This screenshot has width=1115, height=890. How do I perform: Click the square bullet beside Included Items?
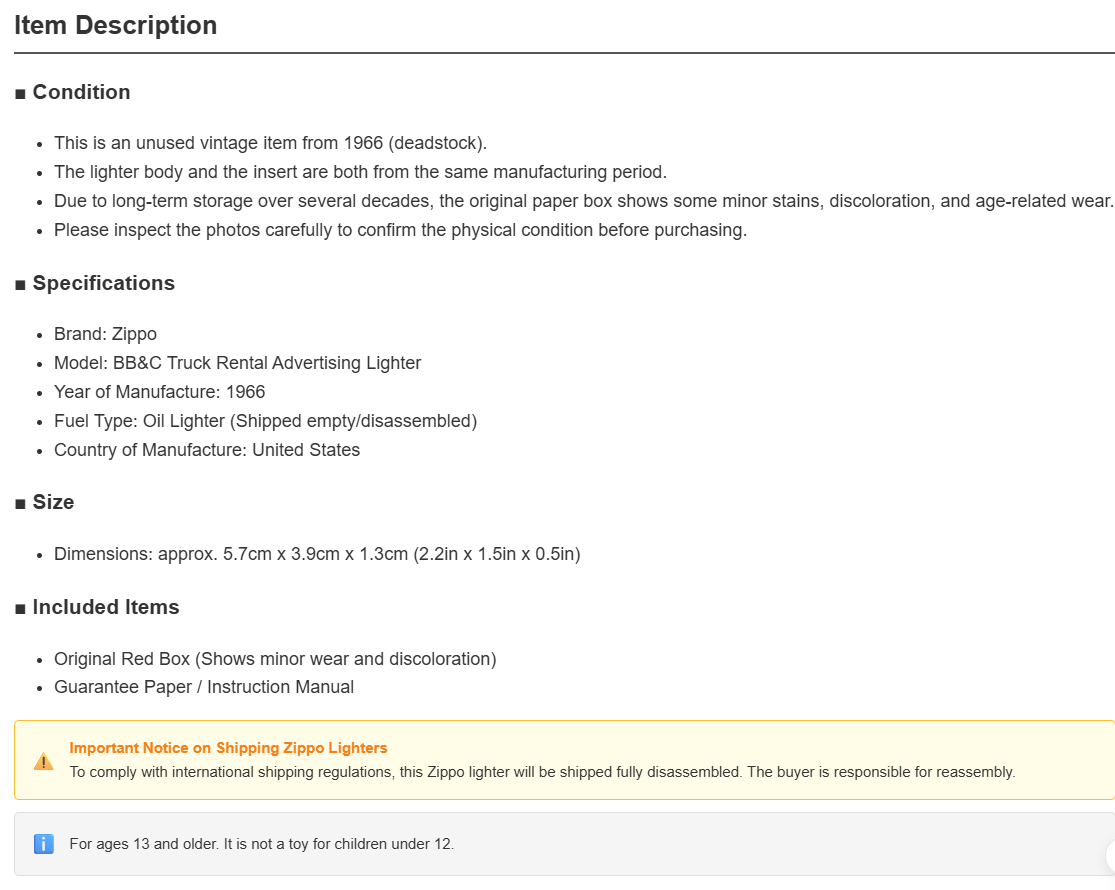[20, 609]
